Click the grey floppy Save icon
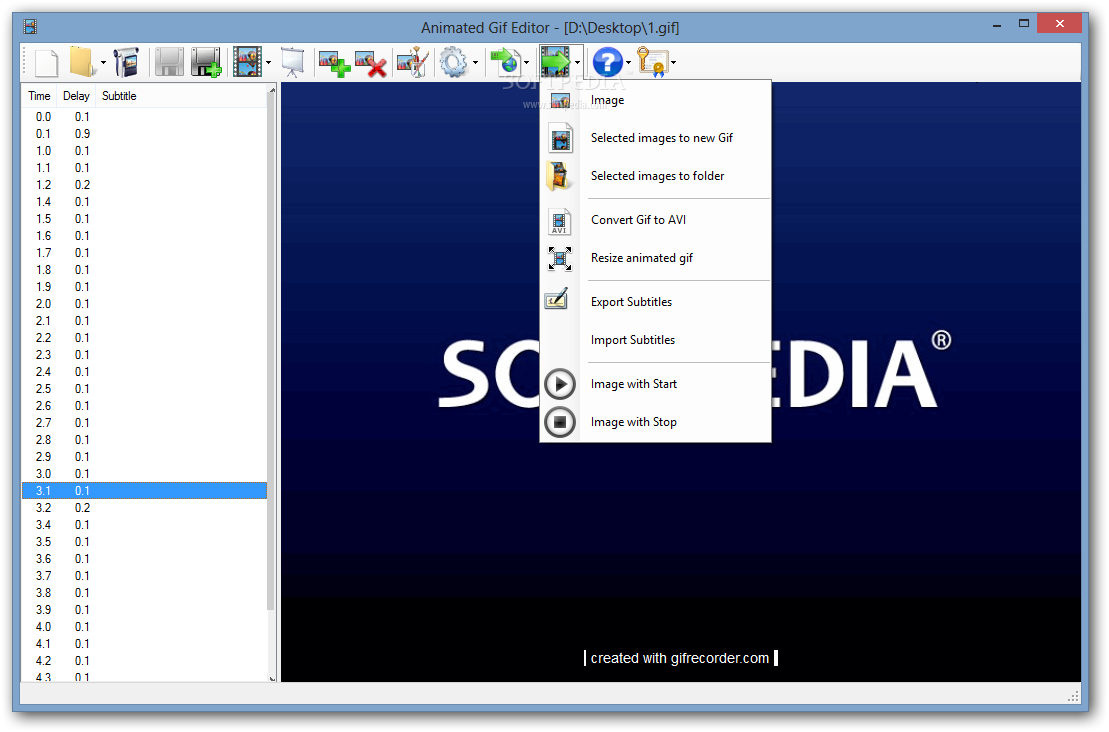This screenshot has height=732, width=1109. click(x=169, y=62)
